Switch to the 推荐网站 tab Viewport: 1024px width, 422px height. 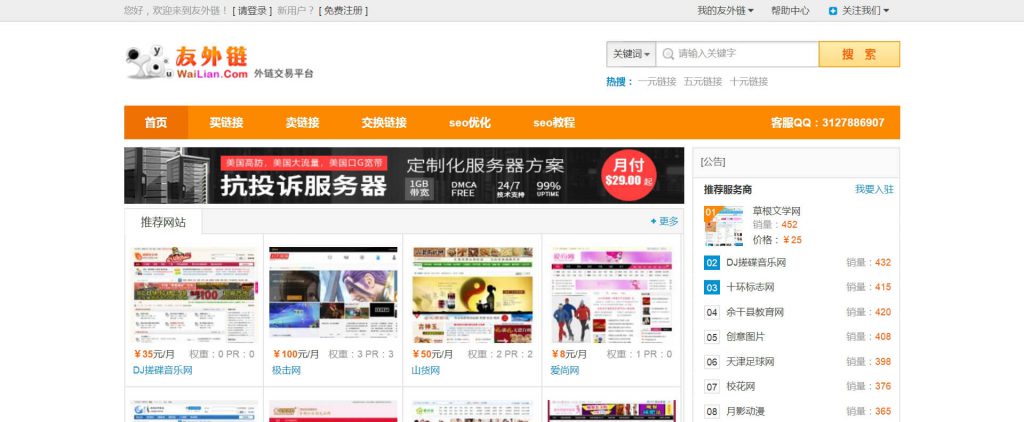coord(163,222)
